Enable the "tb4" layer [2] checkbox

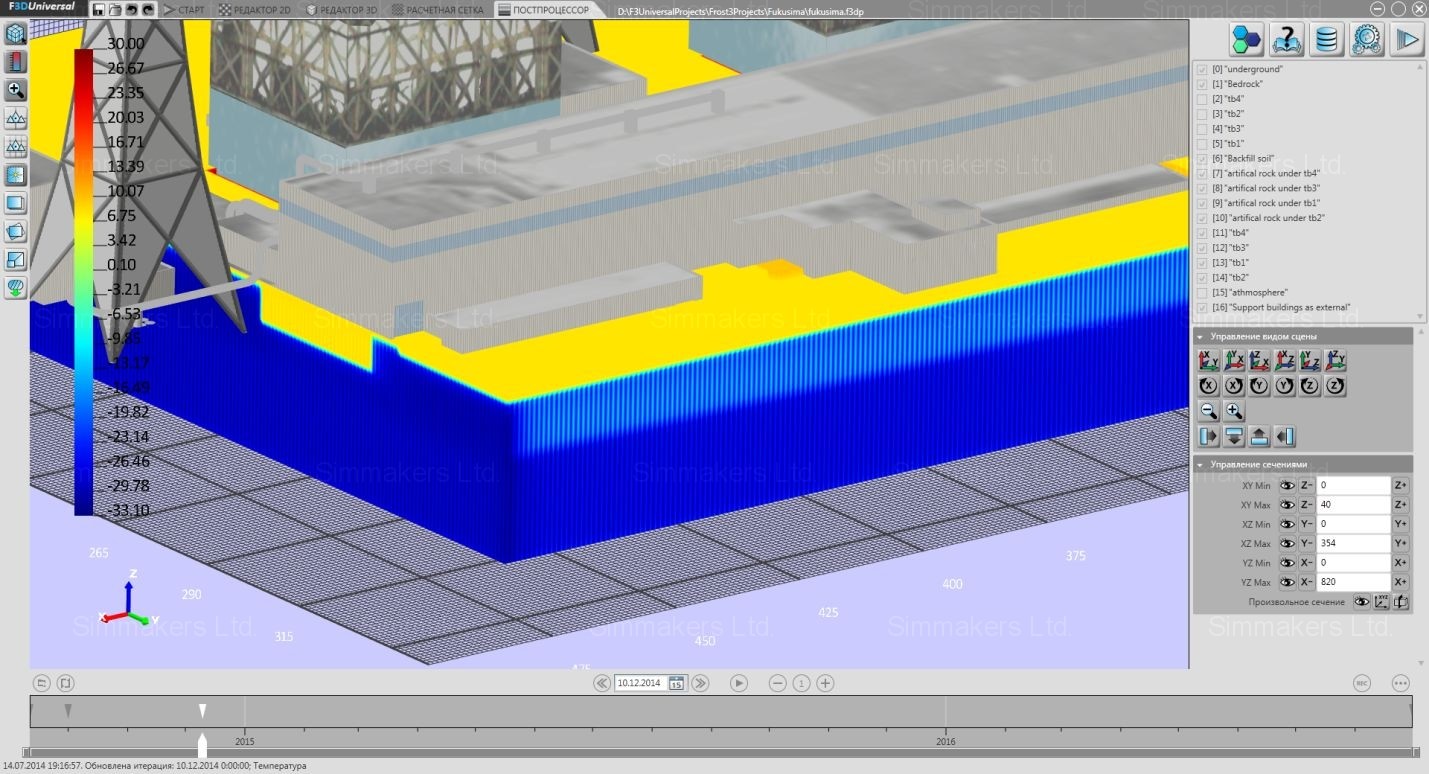pyautogui.click(x=1202, y=99)
